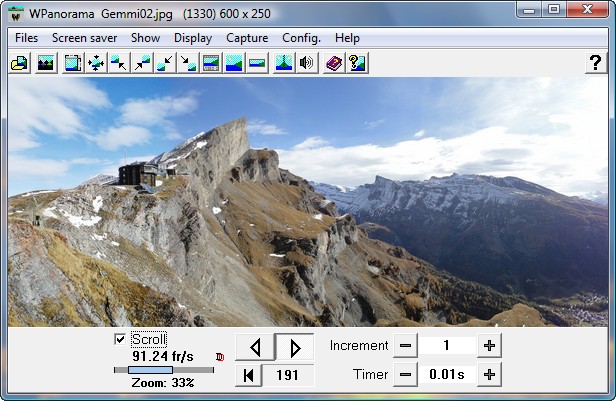
Task: Click the small wide strip display icon
Action: pyautogui.click(x=257, y=63)
